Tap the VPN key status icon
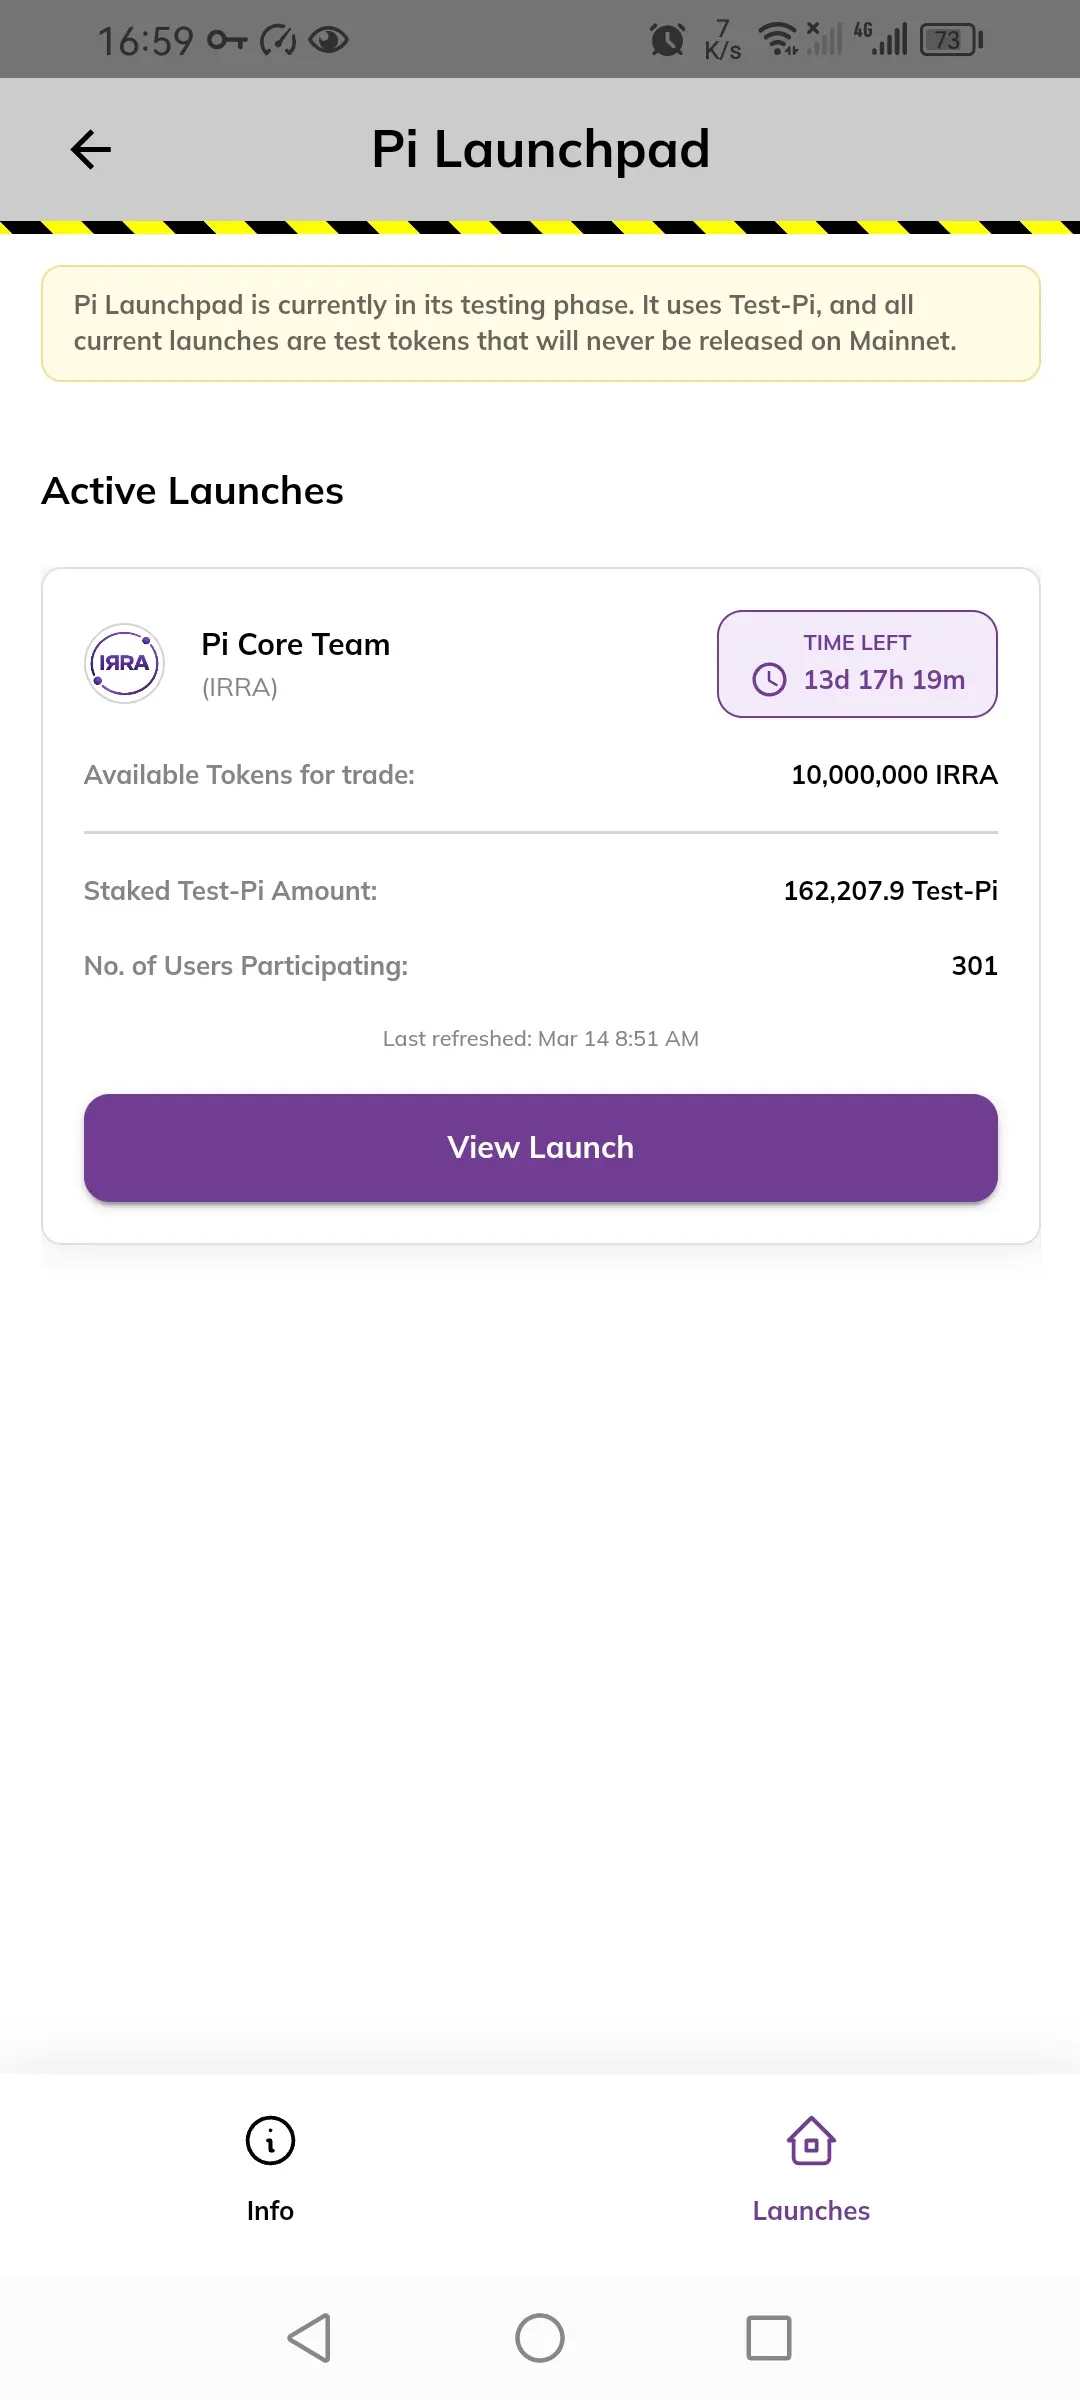Viewport: 1080px width, 2400px height. 227,40
